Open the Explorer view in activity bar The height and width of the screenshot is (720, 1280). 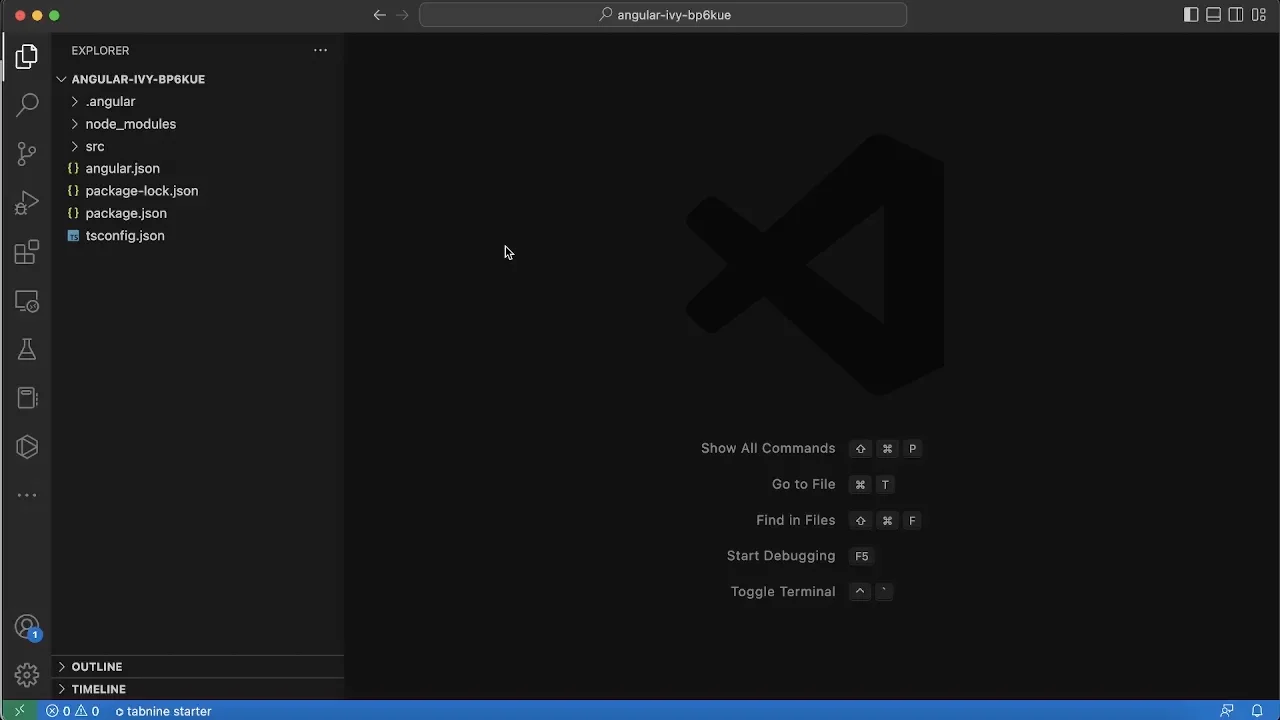tap(27, 57)
